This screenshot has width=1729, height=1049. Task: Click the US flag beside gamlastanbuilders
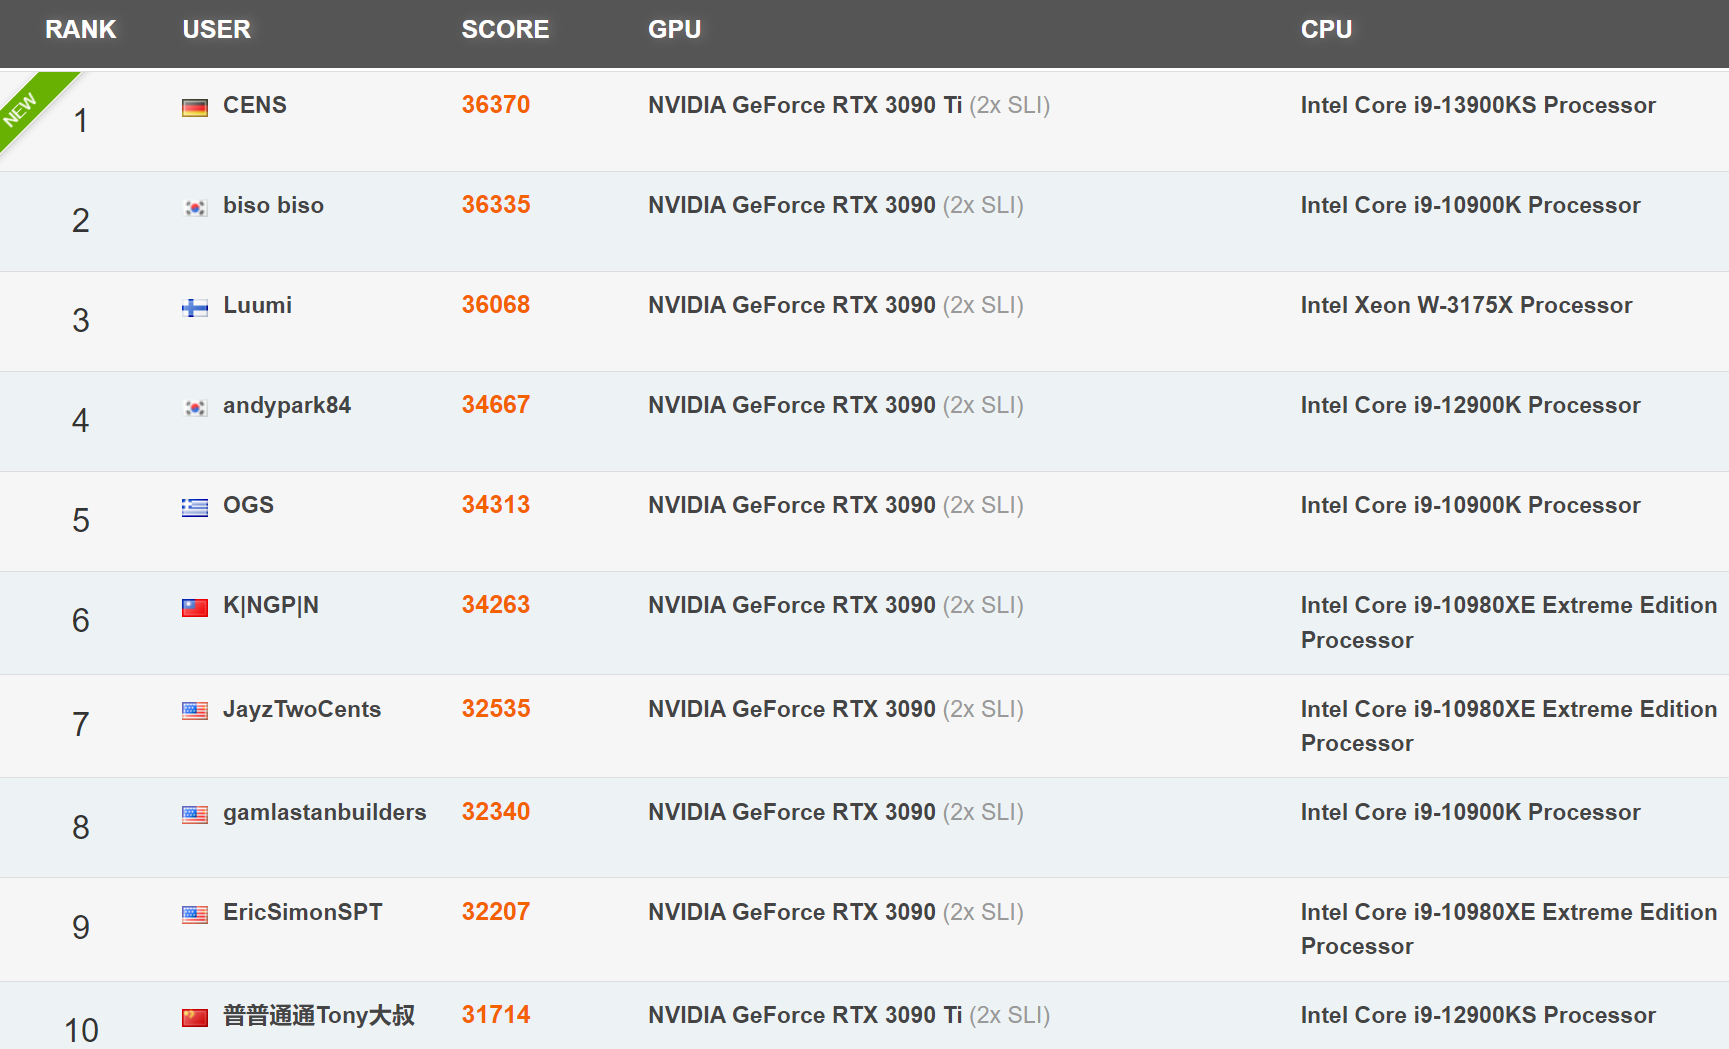click(x=195, y=814)
